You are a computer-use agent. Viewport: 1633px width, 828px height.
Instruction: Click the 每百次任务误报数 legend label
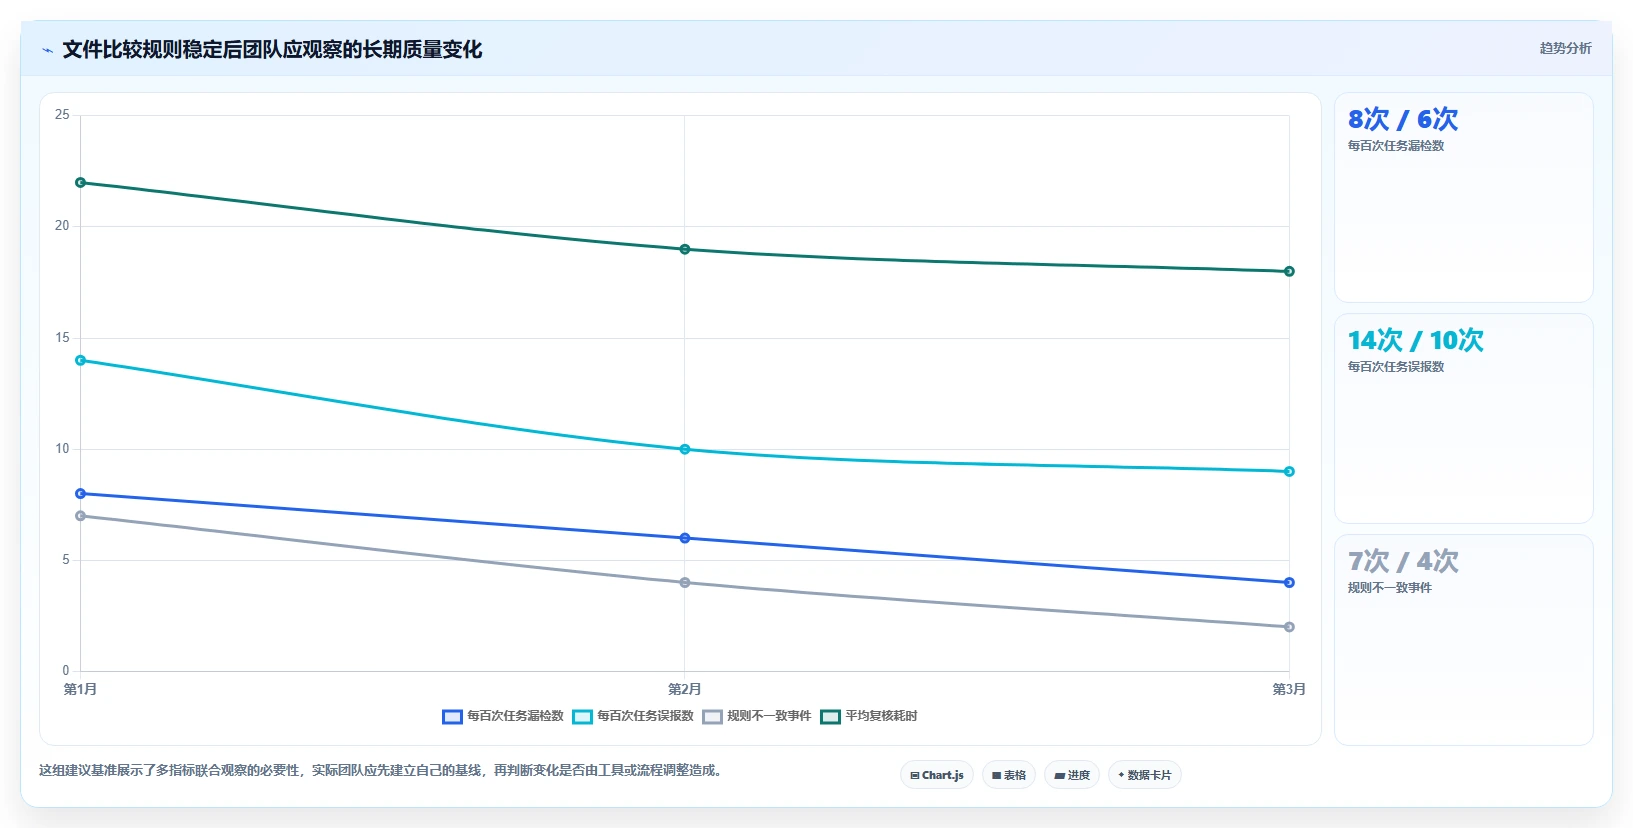[x=646, y=716]
